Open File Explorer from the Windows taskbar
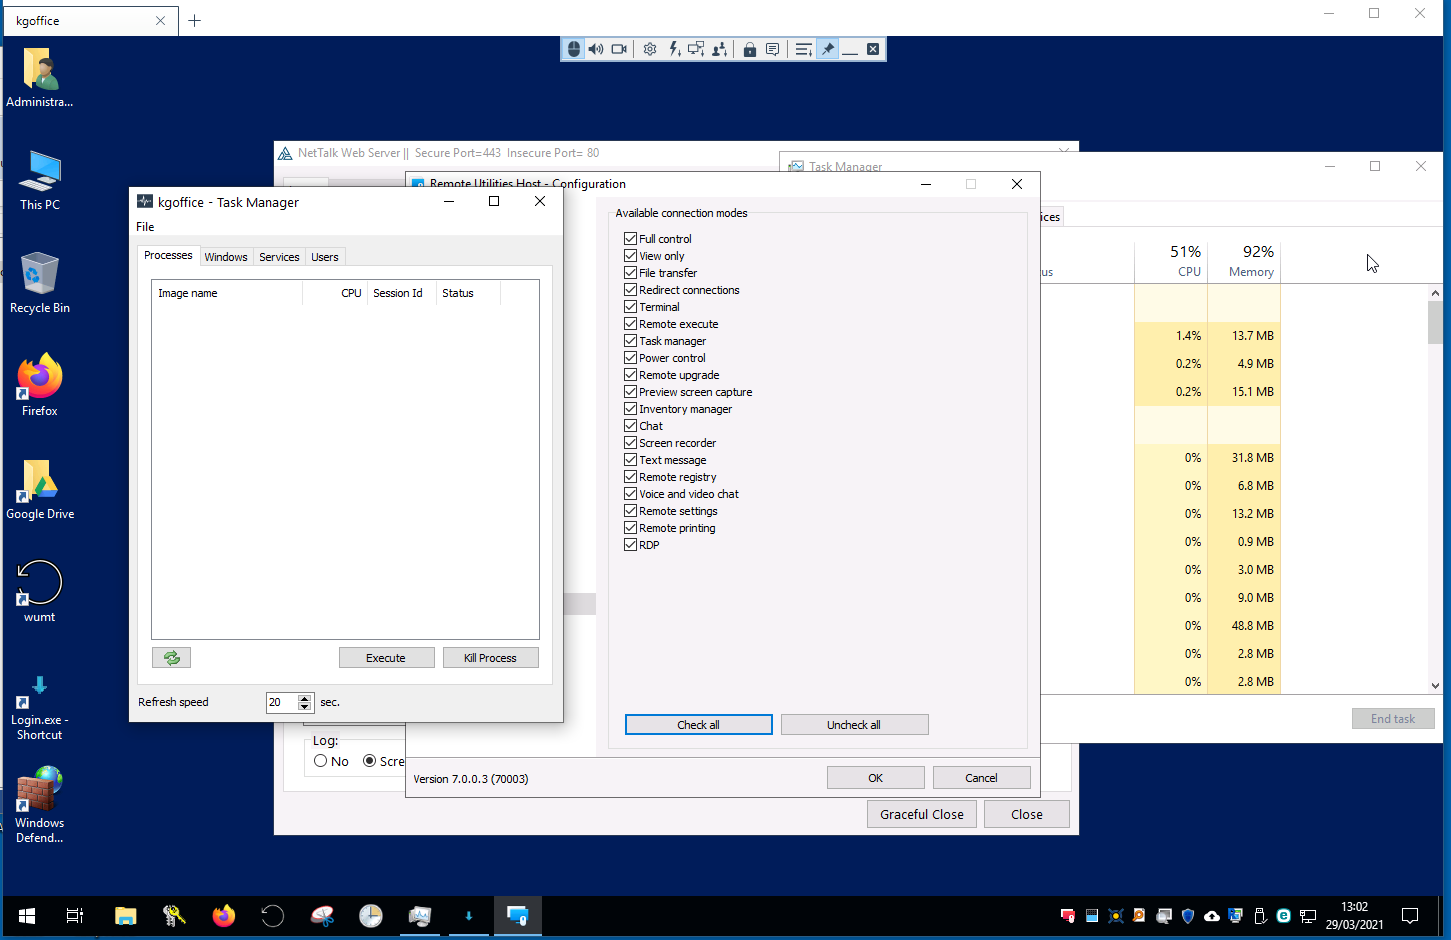Screen dimensions: 1451x940 (x=125, y=916)
